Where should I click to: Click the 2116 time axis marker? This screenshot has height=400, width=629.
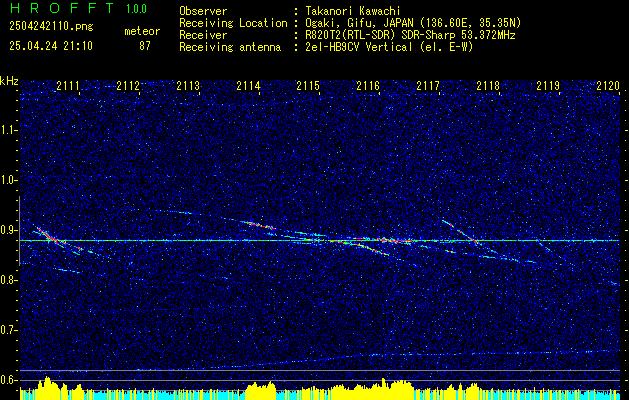[368, 86]
